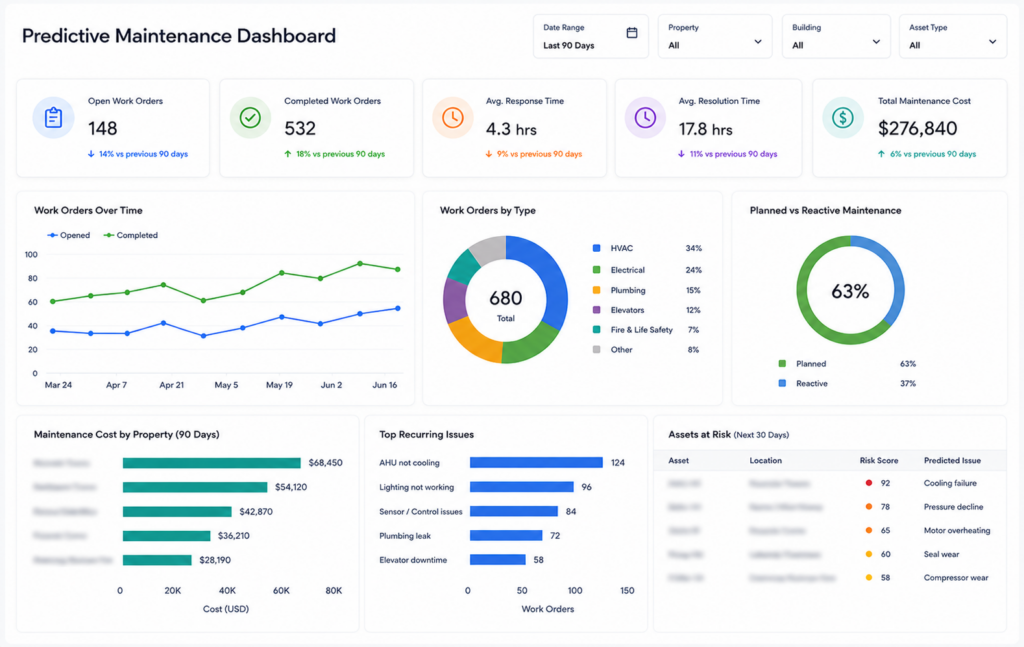This screenshot has height=647, width=1024.
Task: Click the Reactive blue legend swatch
Action: (x=782, y=383)
